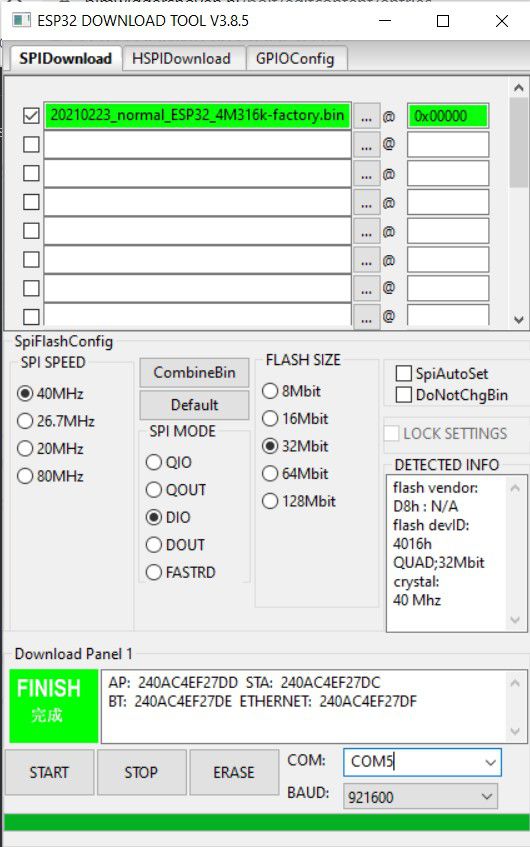Viewport: 530px width, 847px height.
Task: Click the ESP32 app icon in the title bar
Action: click(22, 21)
